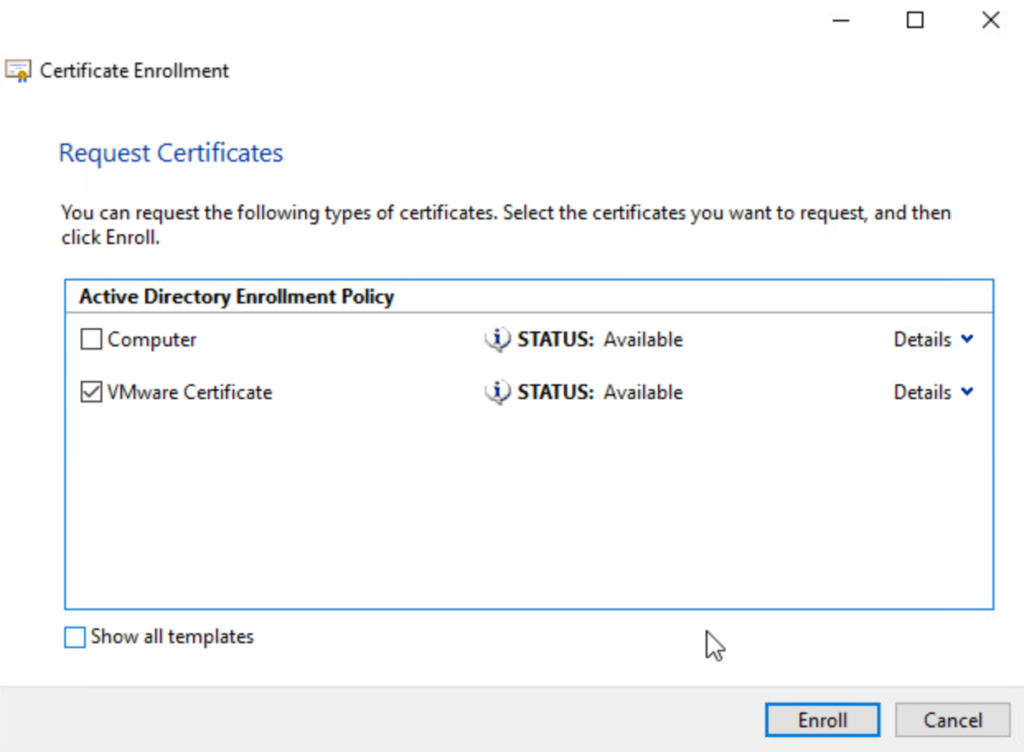Enable the Show all templates checkbox

coord(75,637)
